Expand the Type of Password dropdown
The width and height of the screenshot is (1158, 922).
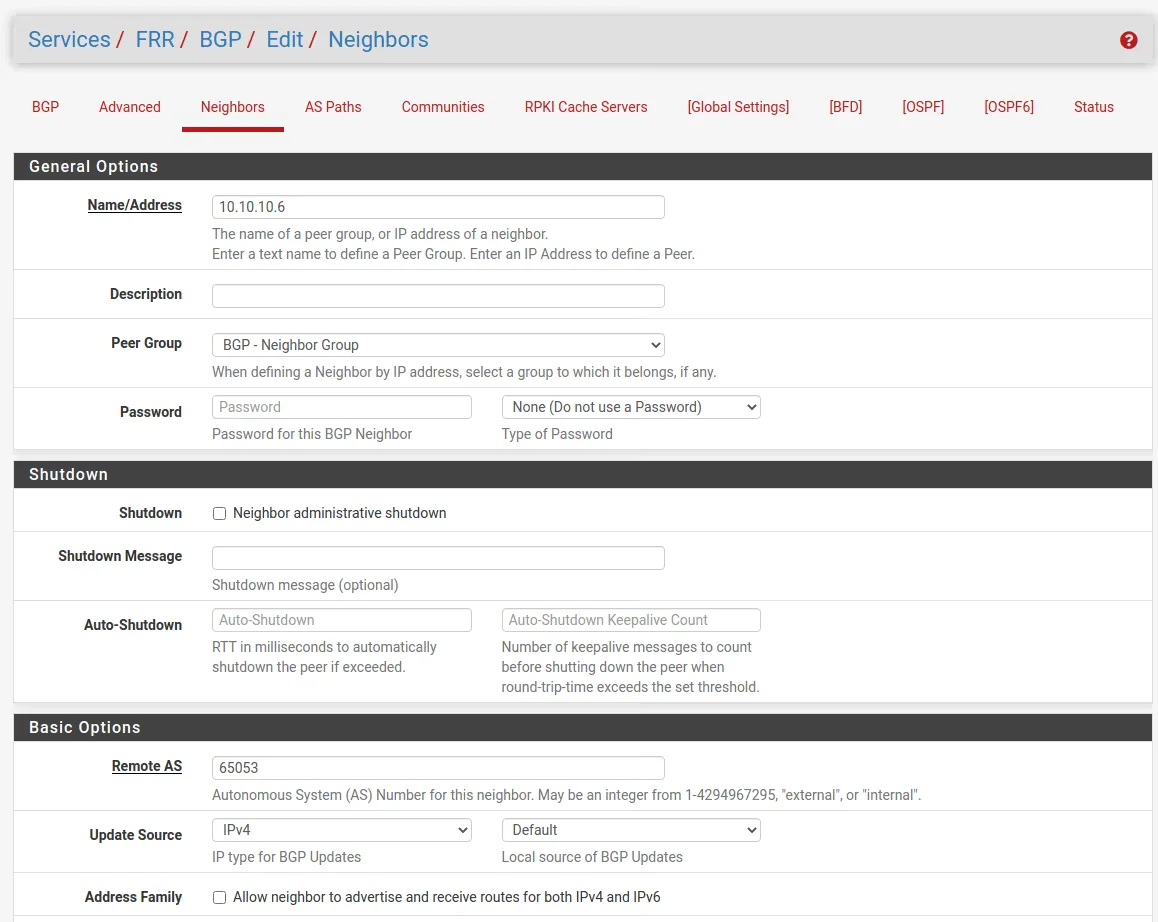click(x=631, y=407)
